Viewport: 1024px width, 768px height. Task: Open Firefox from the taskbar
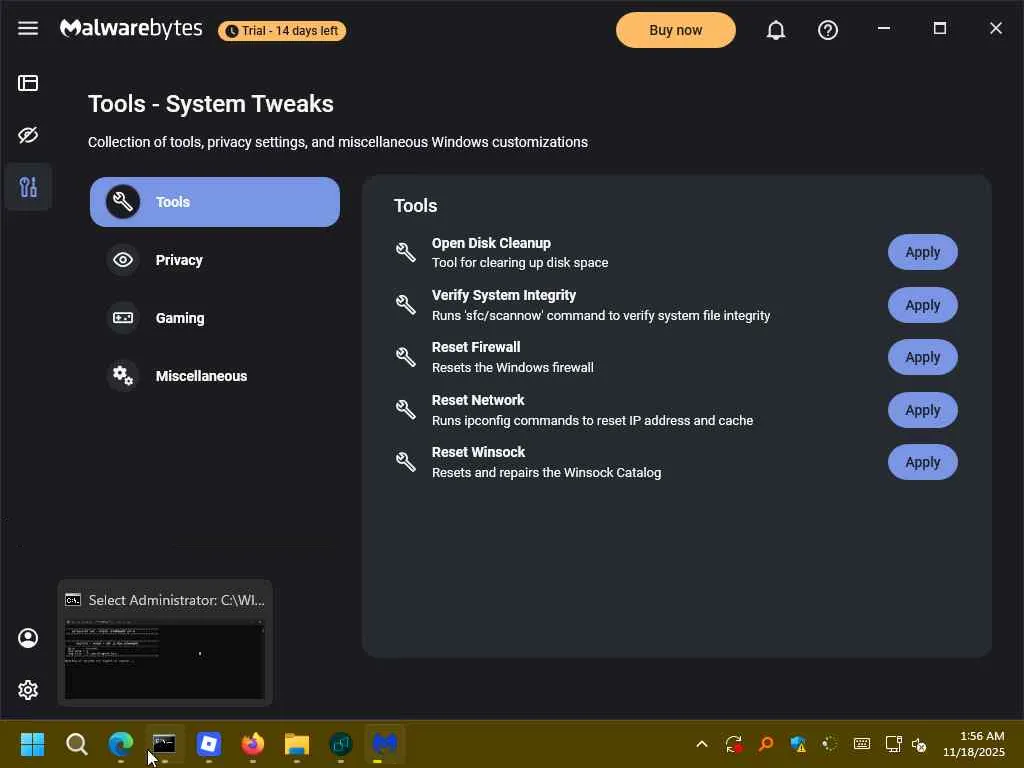click(x=253, y=744)
